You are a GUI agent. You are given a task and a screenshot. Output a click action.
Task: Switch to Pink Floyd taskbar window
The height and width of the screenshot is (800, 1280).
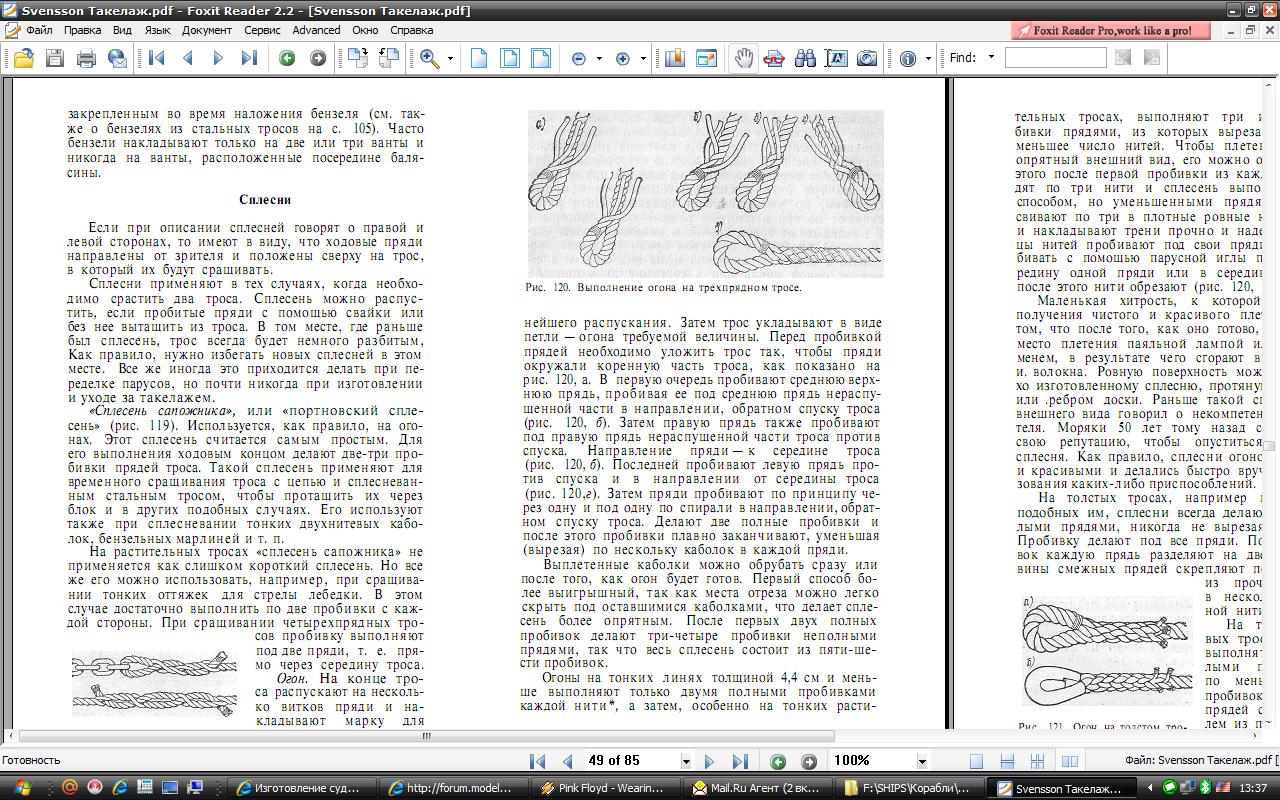[604, 788]
